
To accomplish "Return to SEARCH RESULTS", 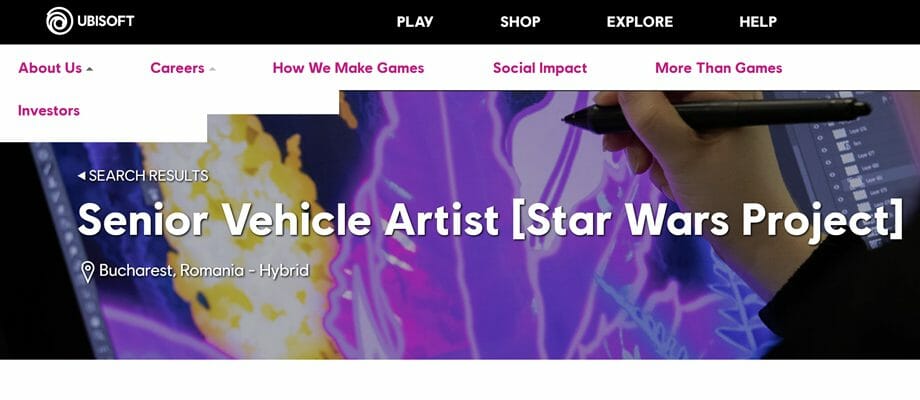I will pos(148,175).
